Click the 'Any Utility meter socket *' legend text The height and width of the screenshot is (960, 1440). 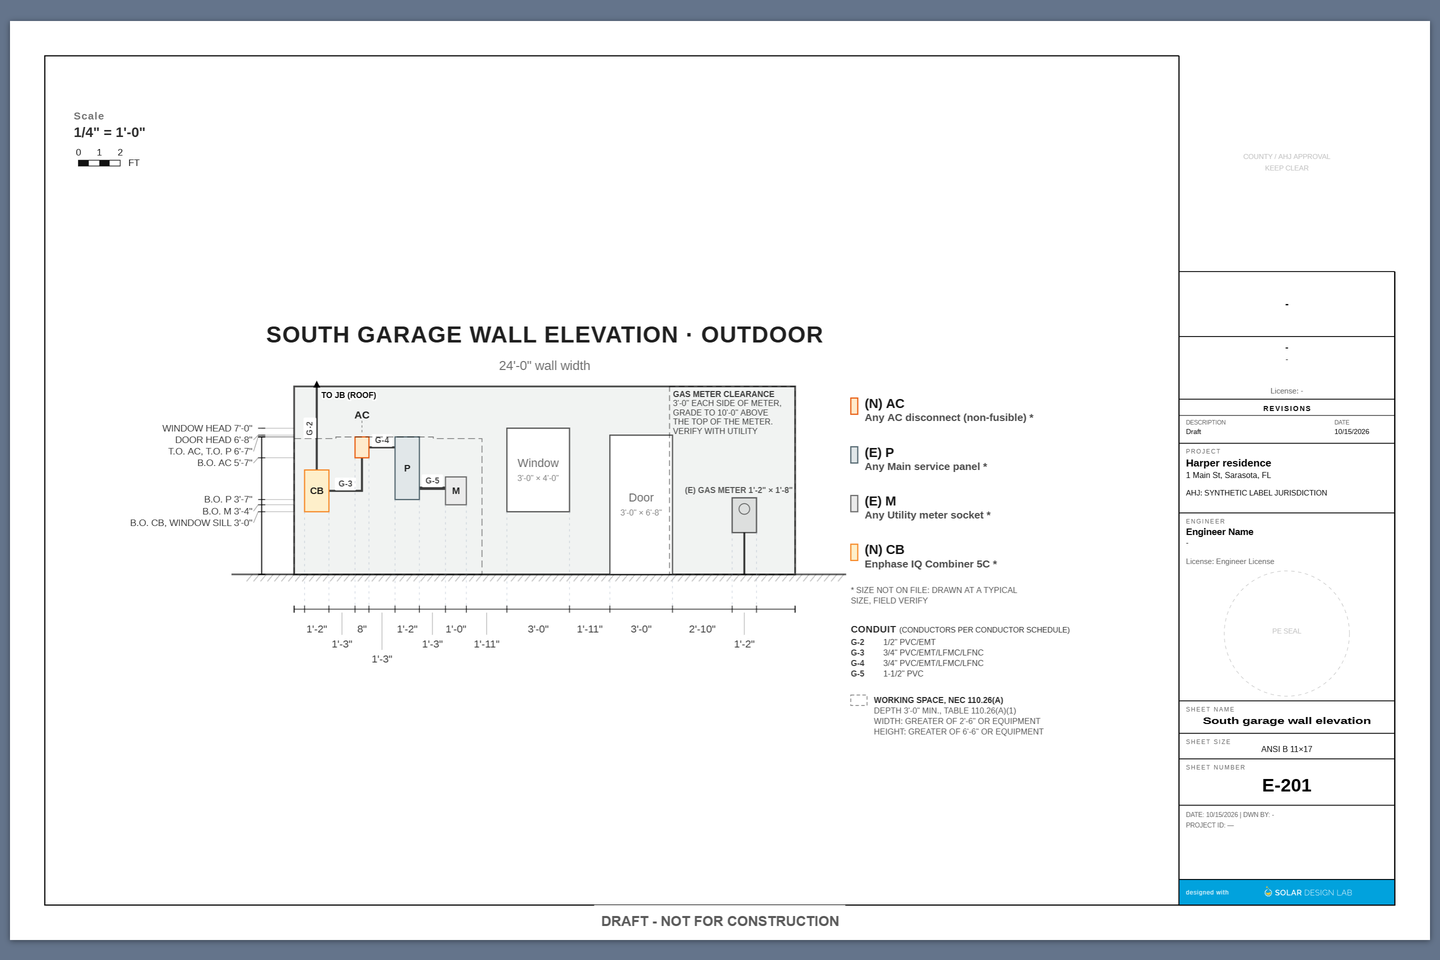click(928, 515)
